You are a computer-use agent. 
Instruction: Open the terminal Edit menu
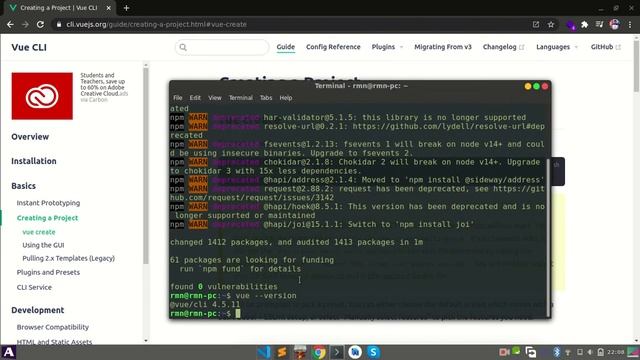[x=195, y=98]
